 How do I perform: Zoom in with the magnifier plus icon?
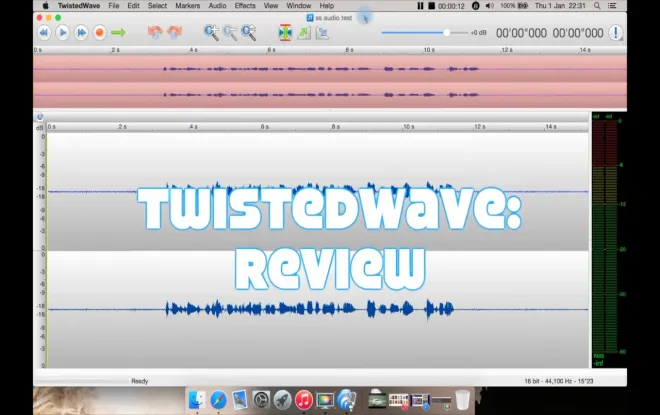tap(211, 32)
